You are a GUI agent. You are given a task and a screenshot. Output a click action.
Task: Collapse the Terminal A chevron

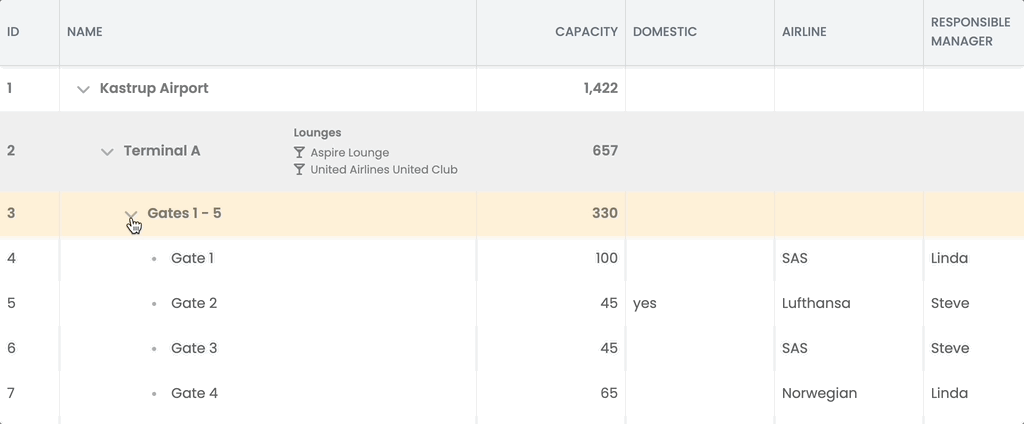pyautogui.click(x=107, y=152)
